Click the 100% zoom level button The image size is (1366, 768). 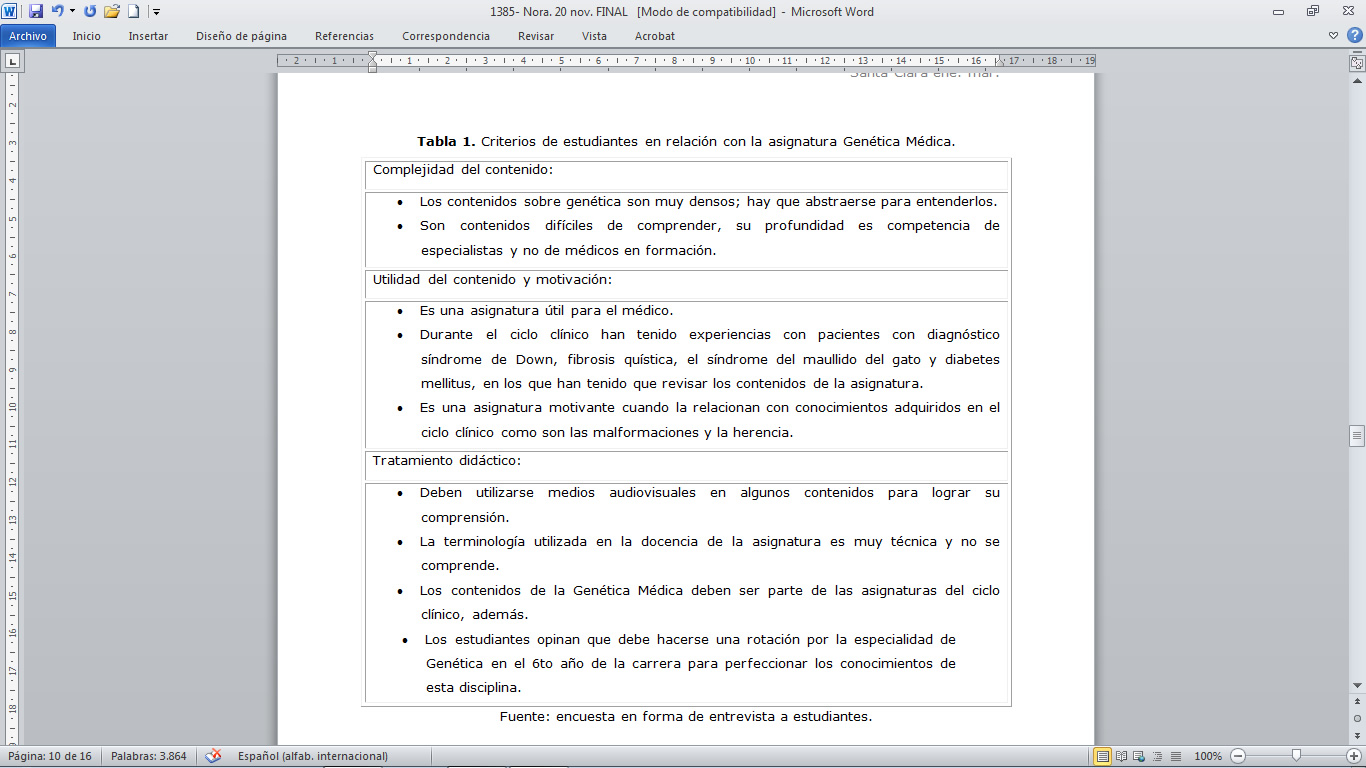(1207, 756)
